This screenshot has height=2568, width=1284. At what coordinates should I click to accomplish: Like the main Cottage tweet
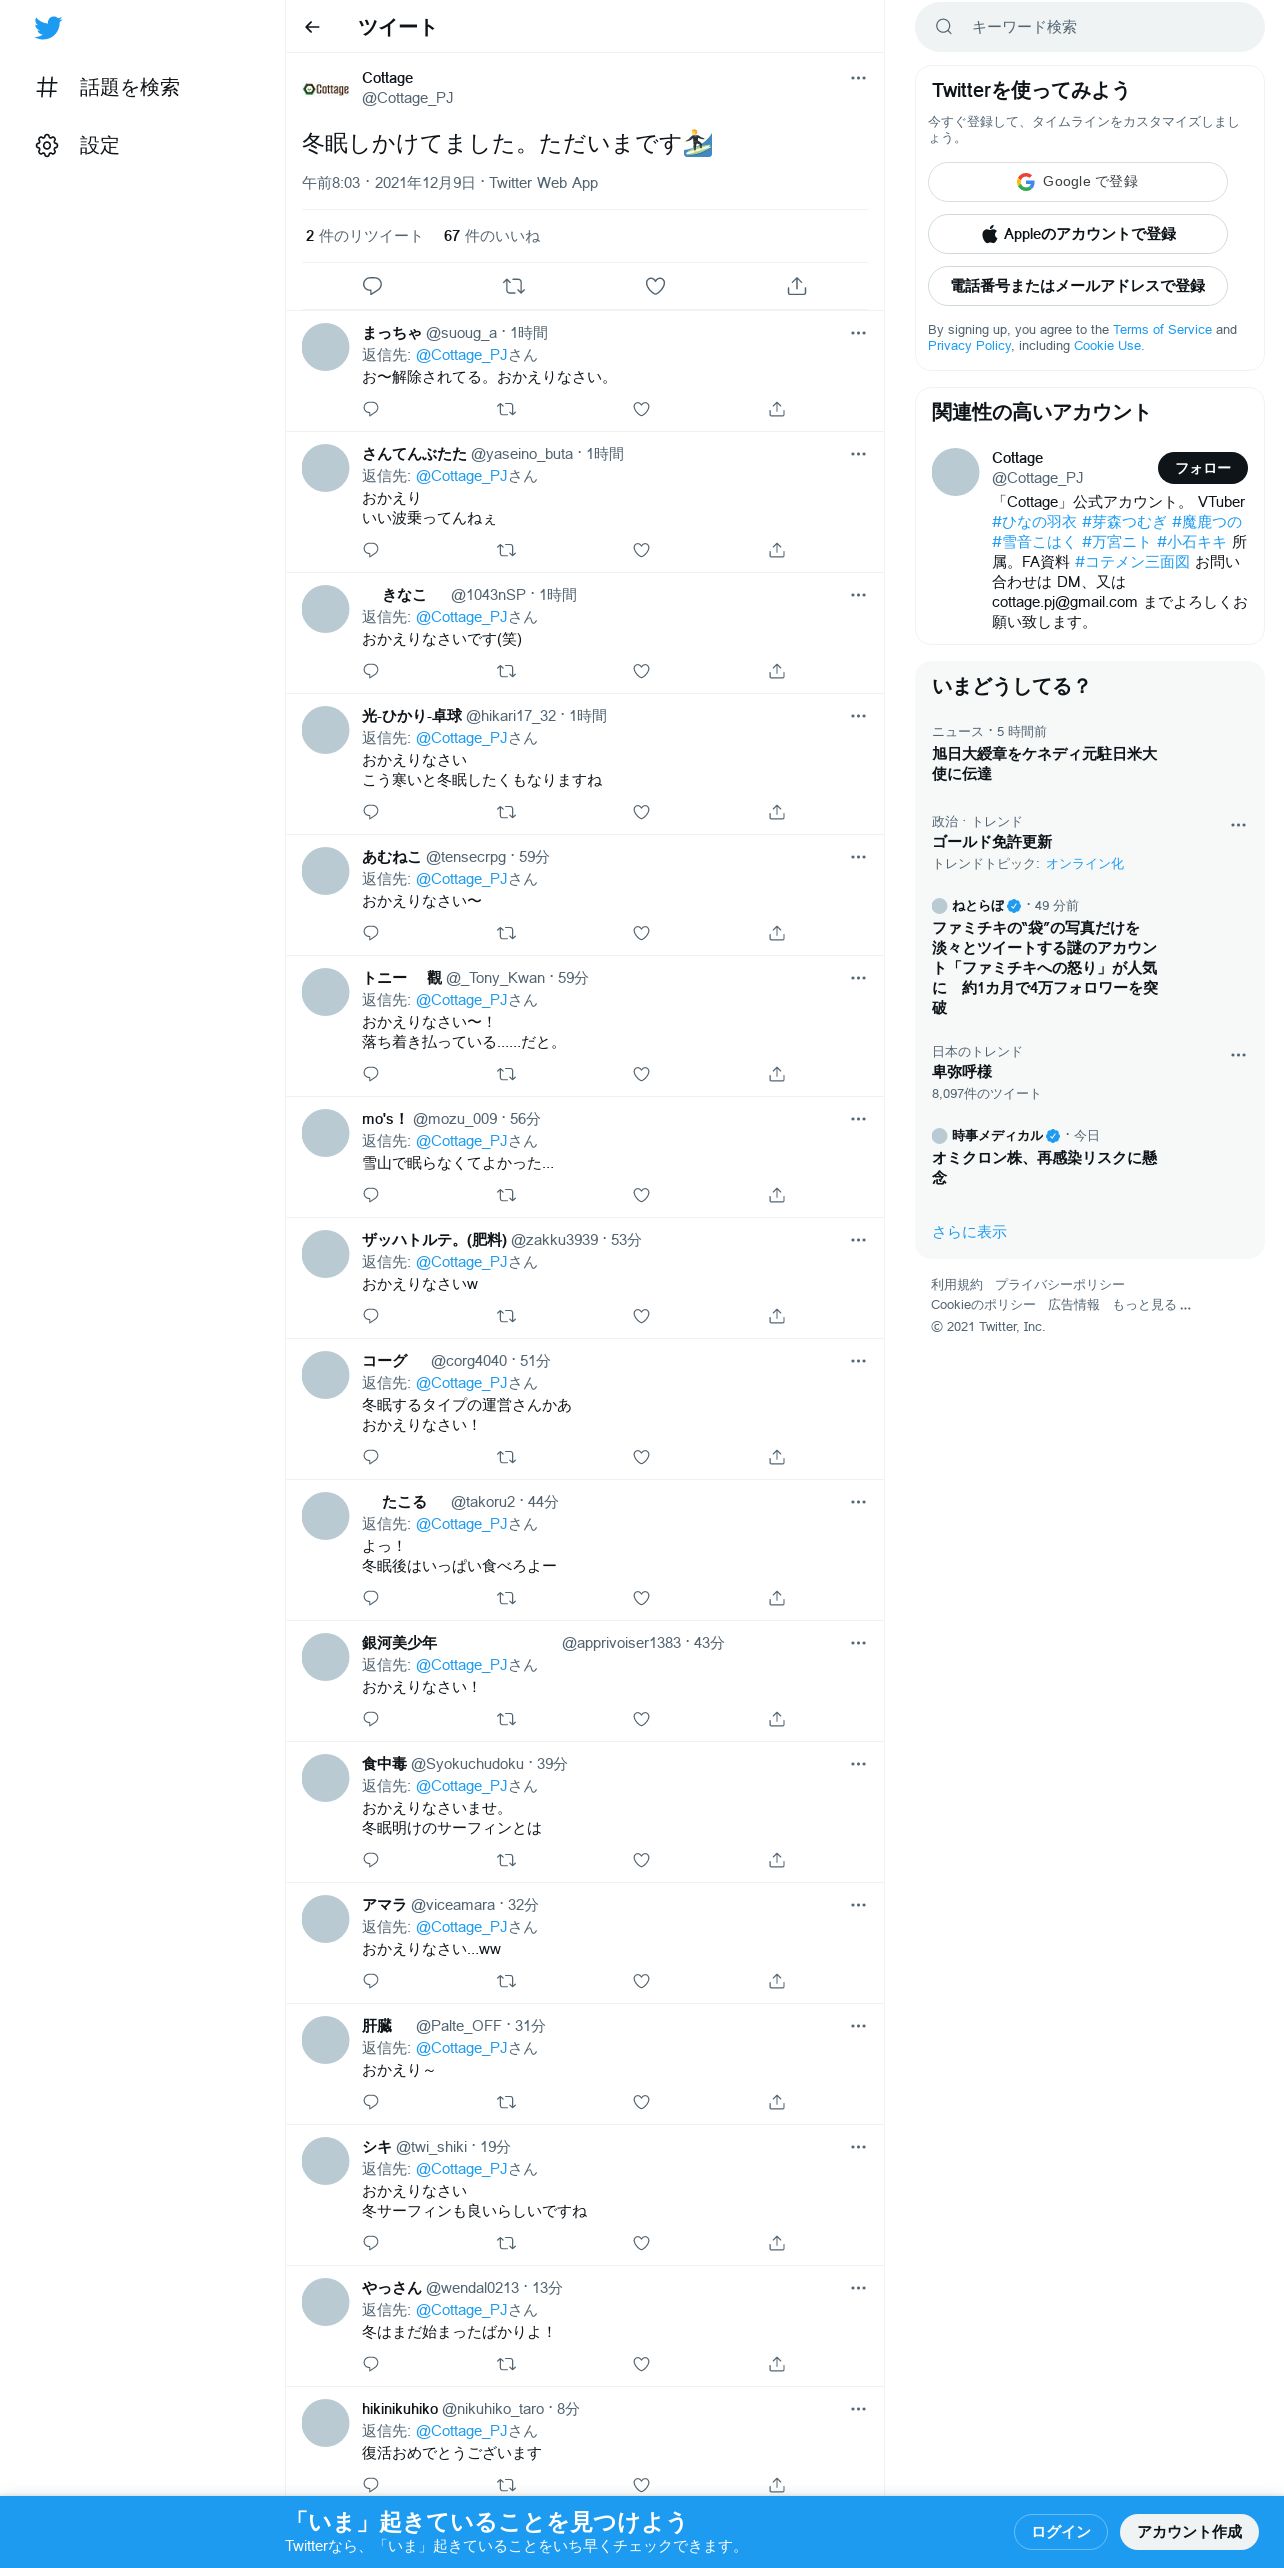pos(655,286)
